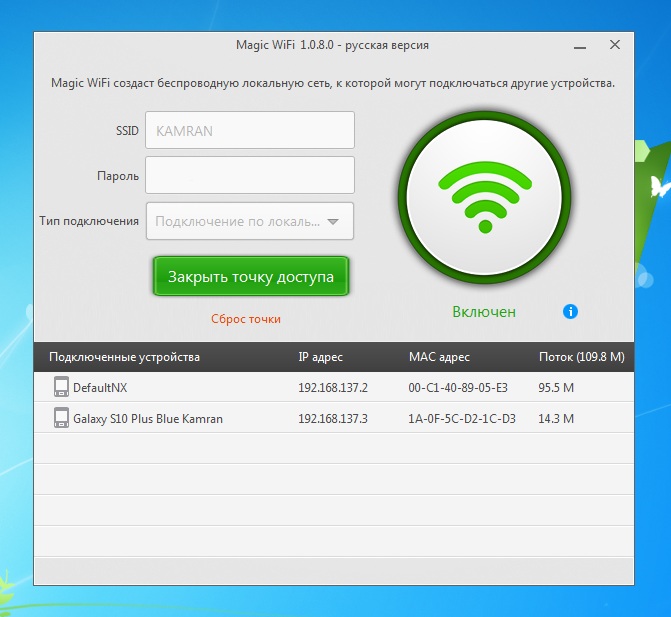
Task: Click the DefaultNX device icon
Action: click(x=61, y=387)
